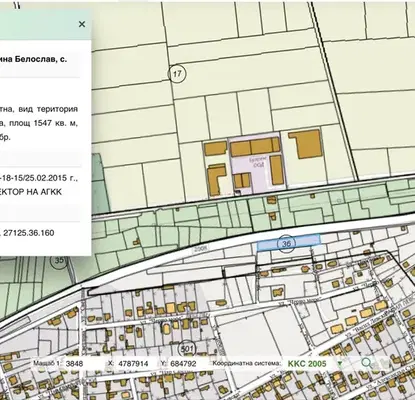
Task: Click the leftmost orange building beside the pink parcel
Action: point(216,149)
